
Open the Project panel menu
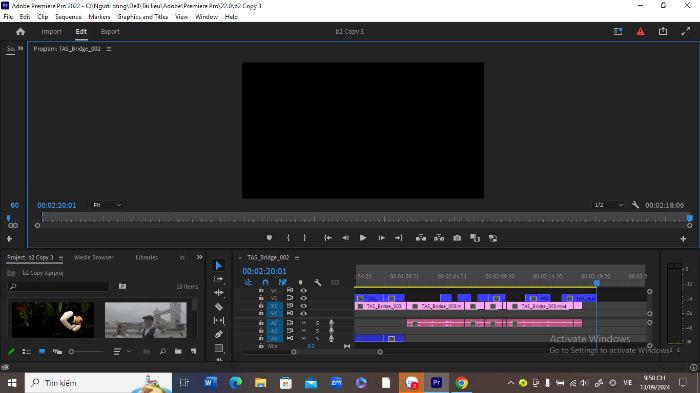tap(61, 258)
